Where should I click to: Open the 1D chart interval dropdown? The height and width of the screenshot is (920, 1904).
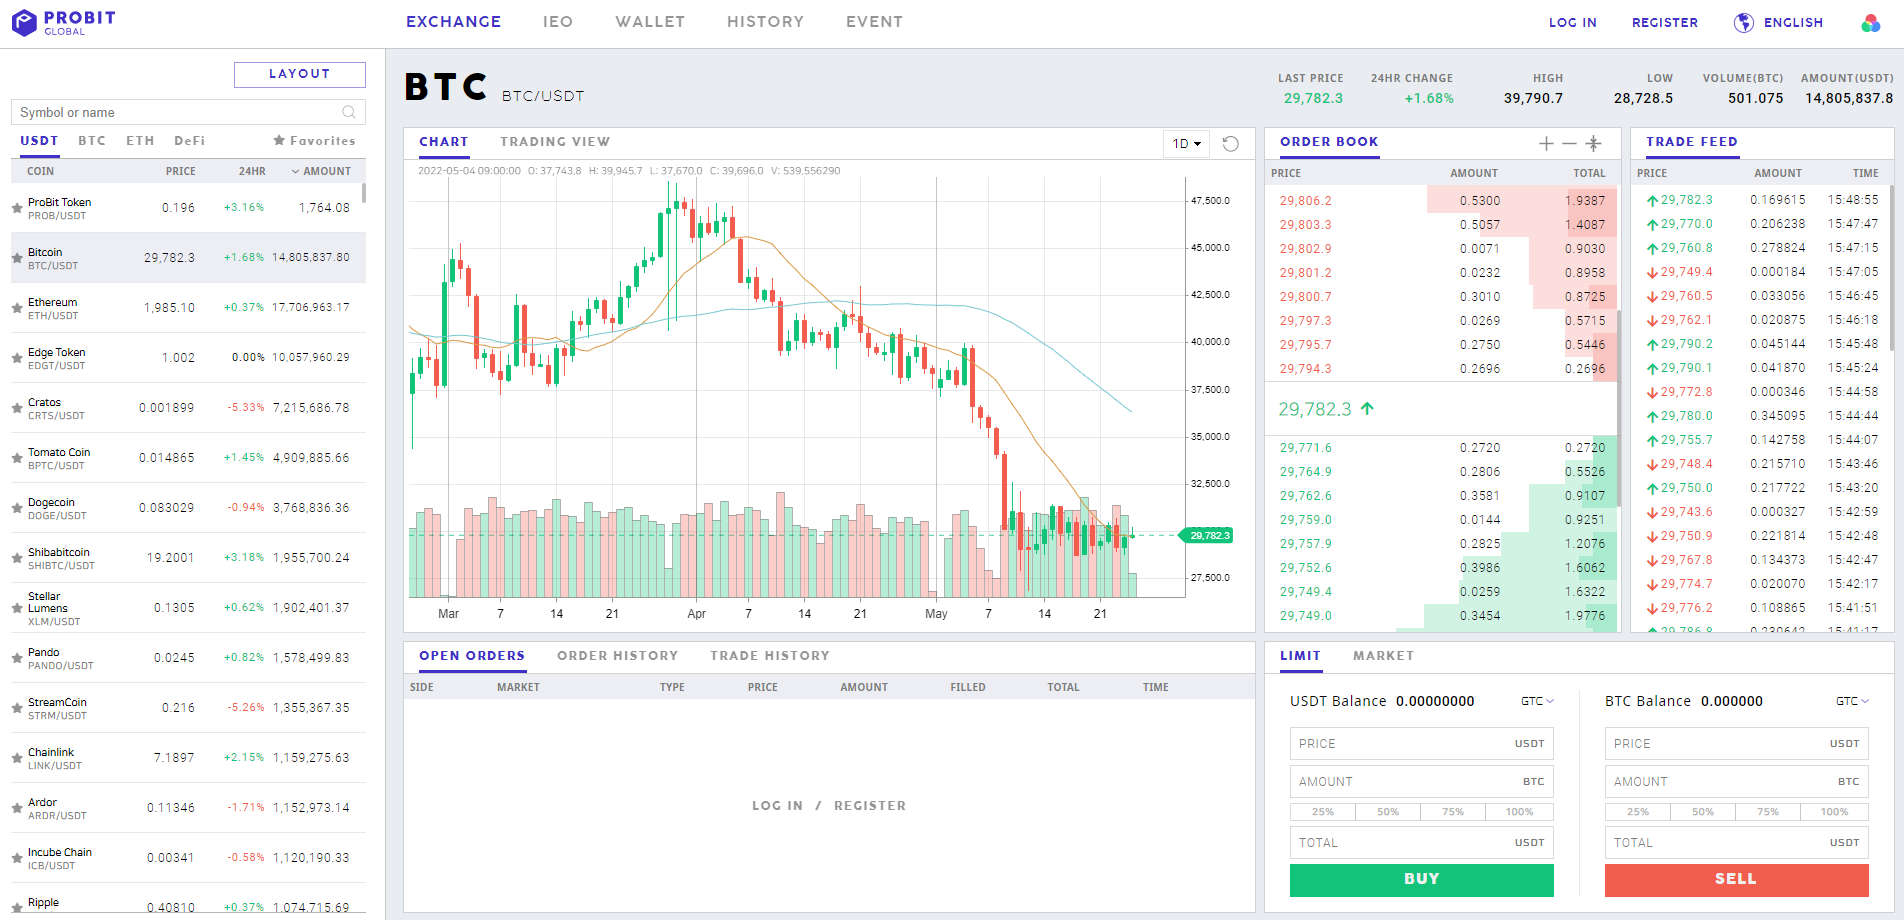pos(1186,144)
